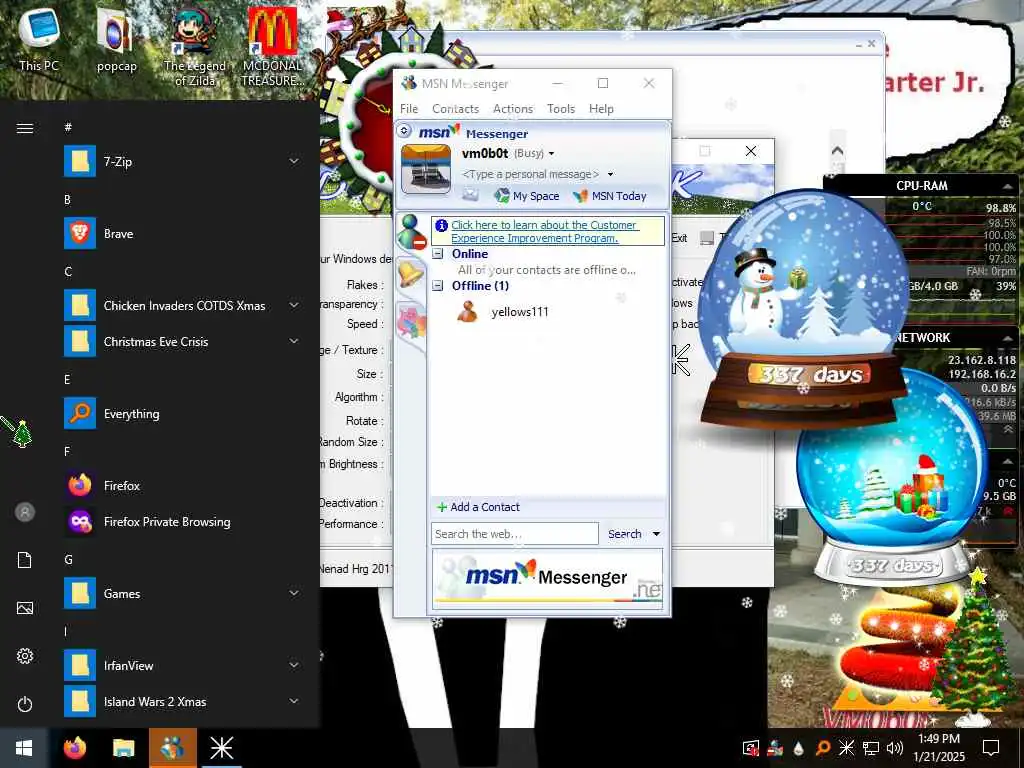Open the personal message dropdown arrow
The width and height of the screenshot is (1024, 768).
point(611,174)
